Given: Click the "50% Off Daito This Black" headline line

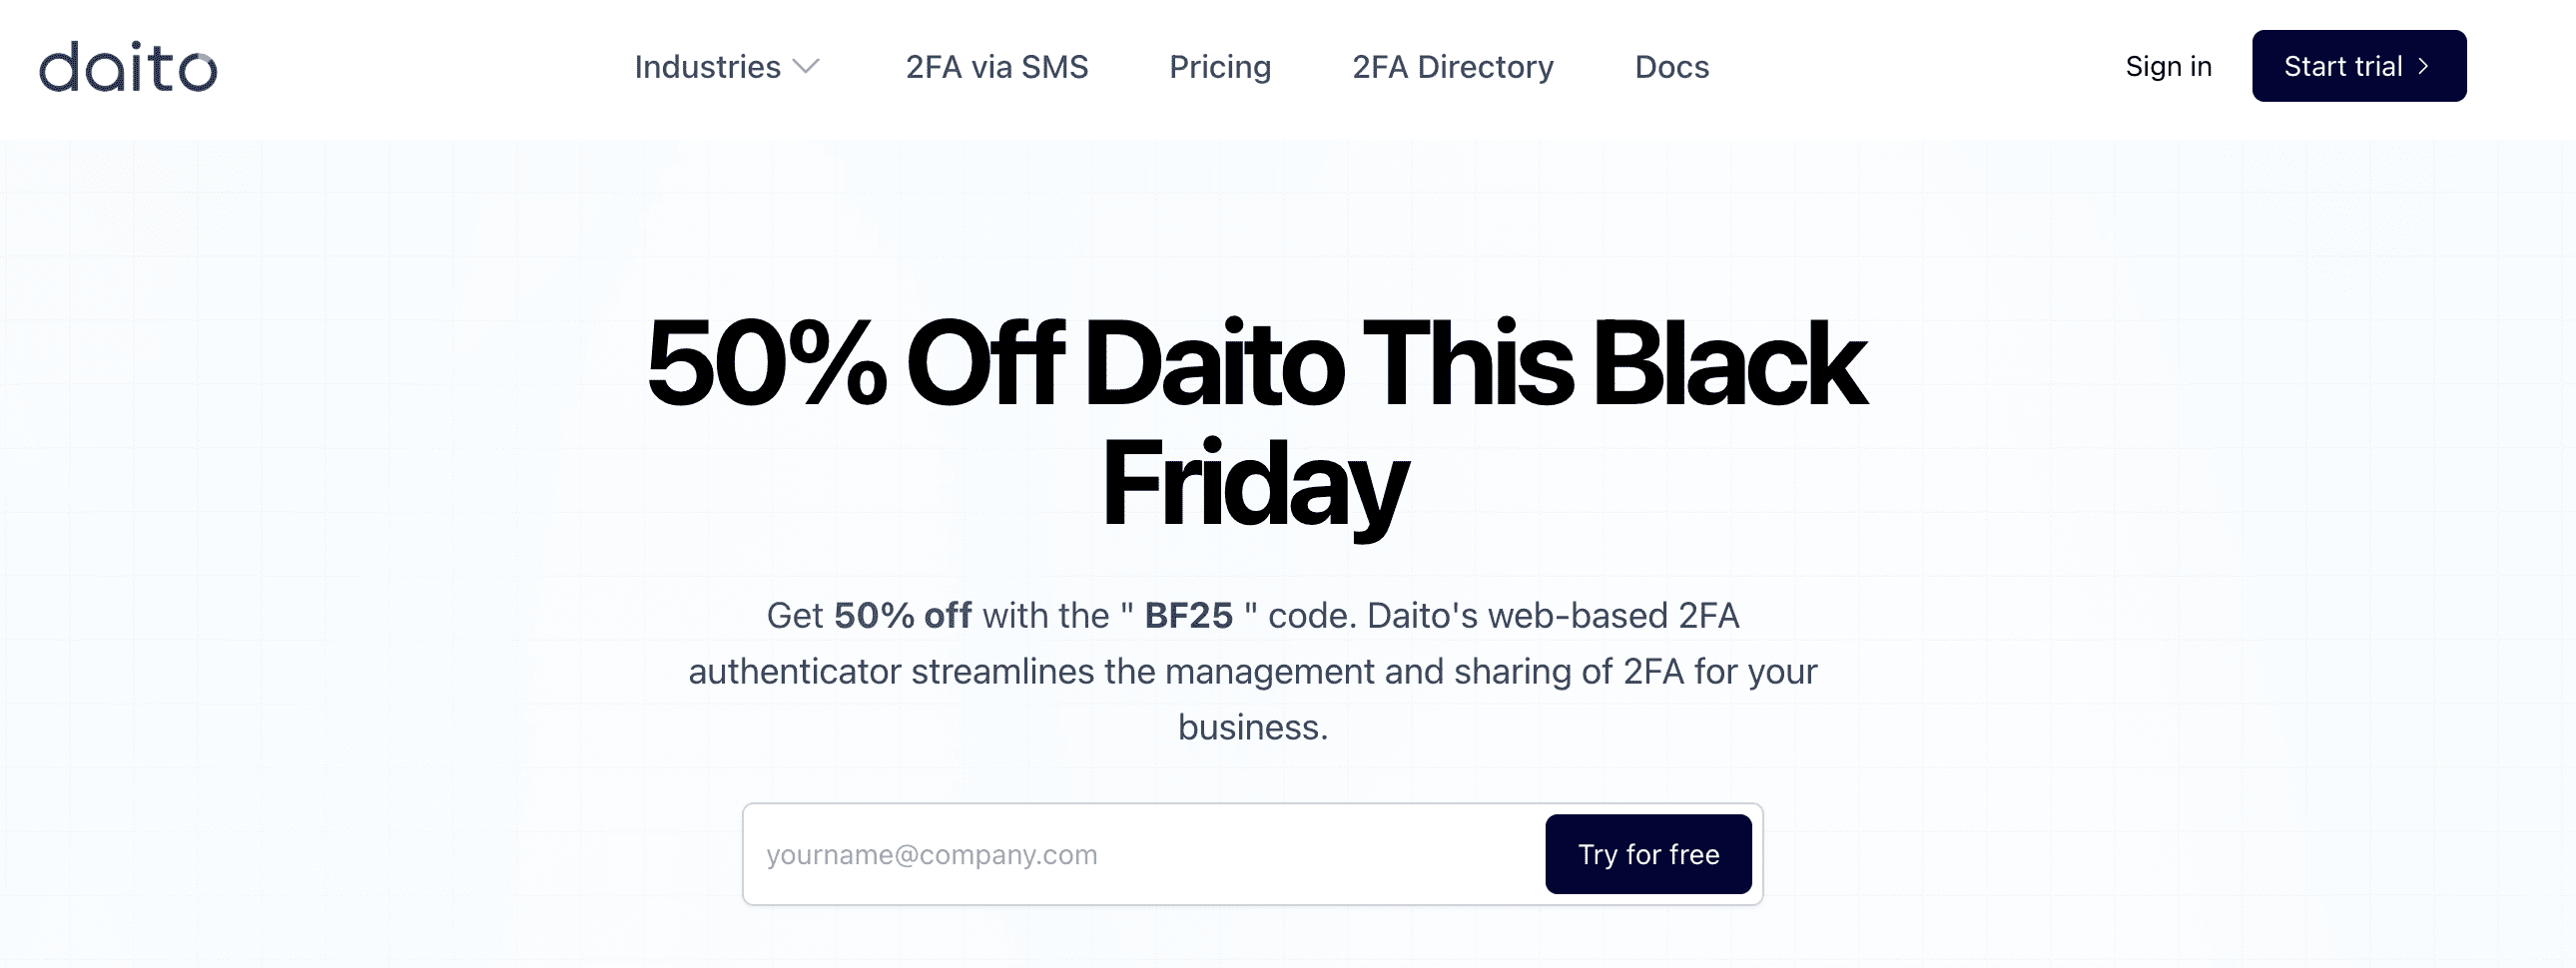Looking at the screenshot, I should (1255, 362).
